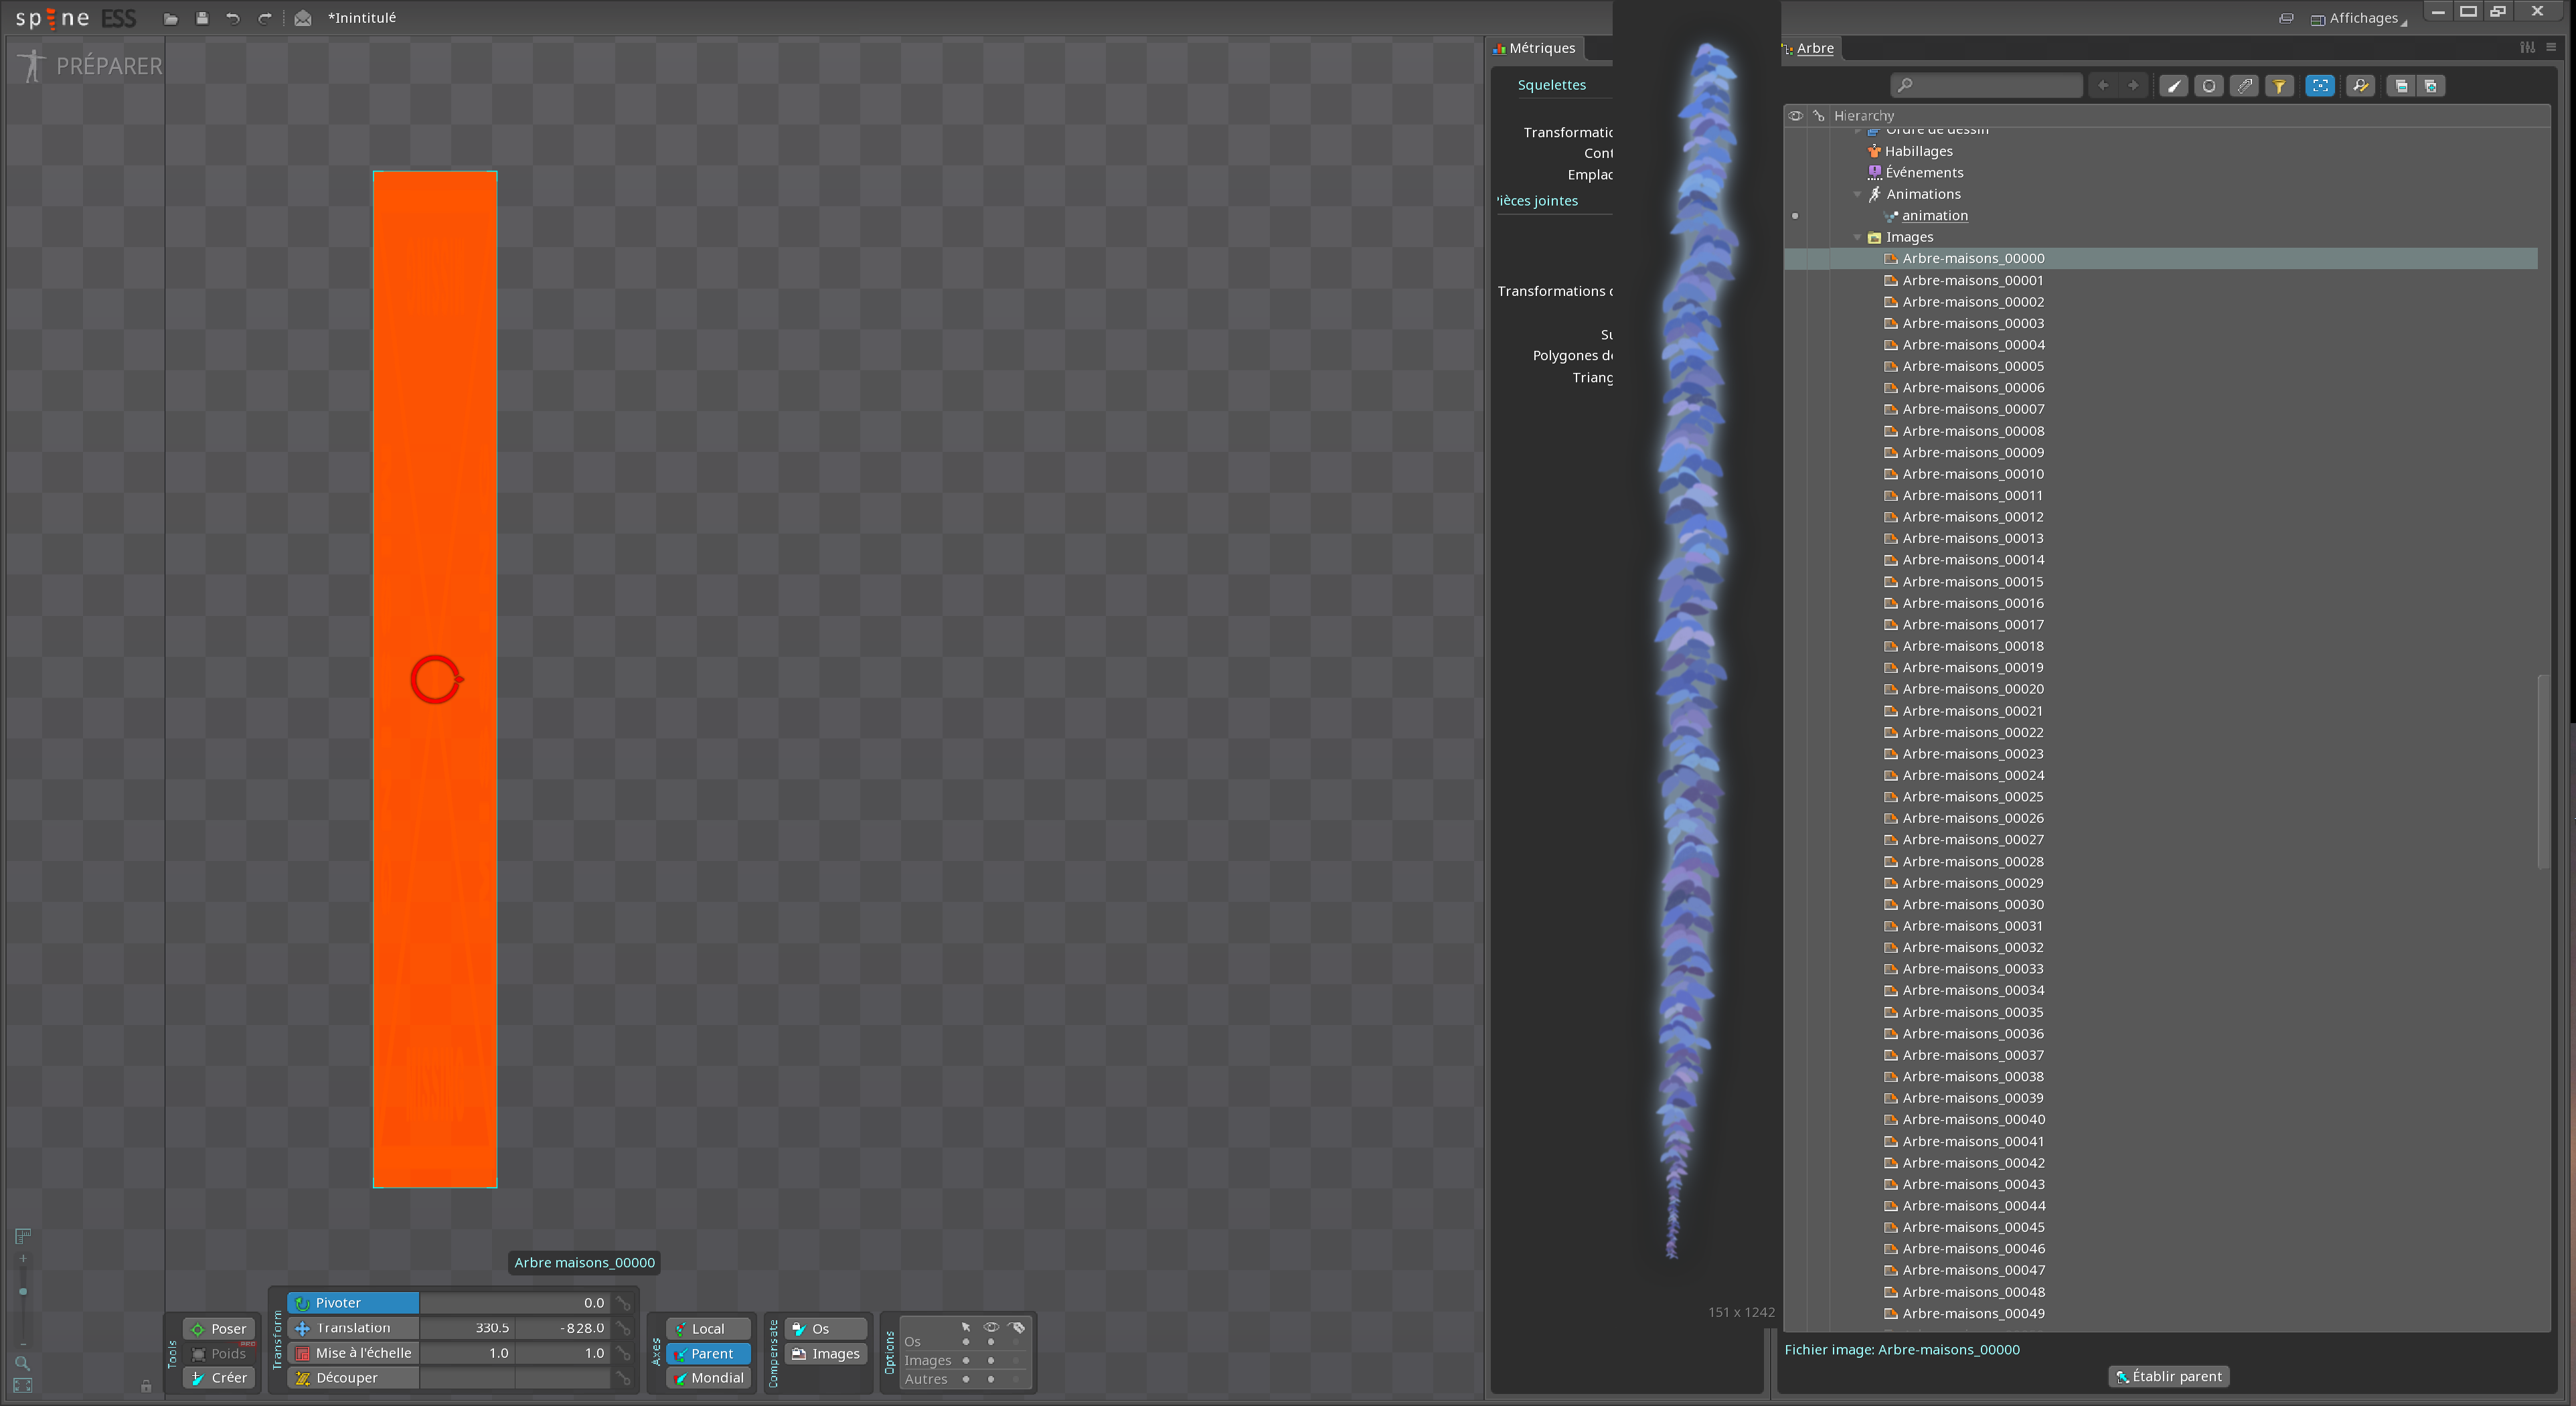Click the find and rename icon
This screenshot has height=1406, width=2576.
pos(2360,86)
